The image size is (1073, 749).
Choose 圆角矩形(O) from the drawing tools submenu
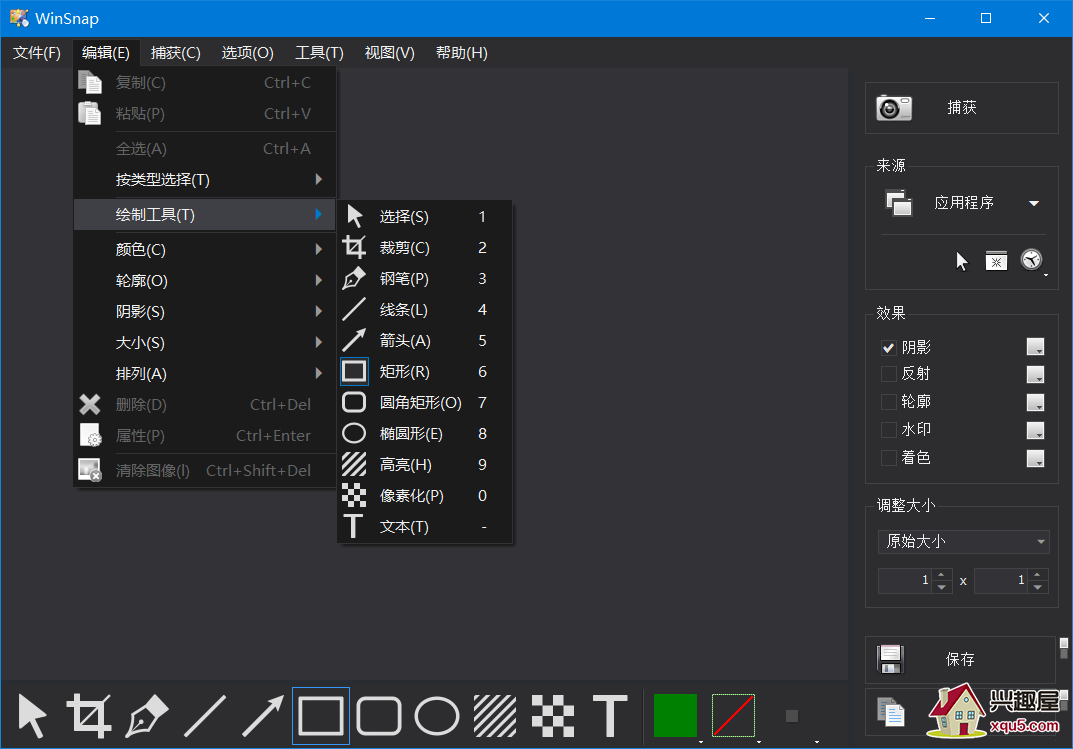(x=420, y=403)
